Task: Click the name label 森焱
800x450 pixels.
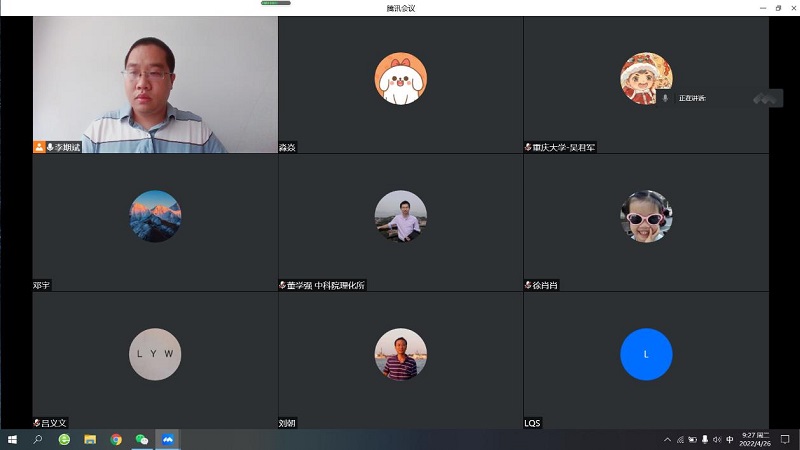Action: pos(287,147)
